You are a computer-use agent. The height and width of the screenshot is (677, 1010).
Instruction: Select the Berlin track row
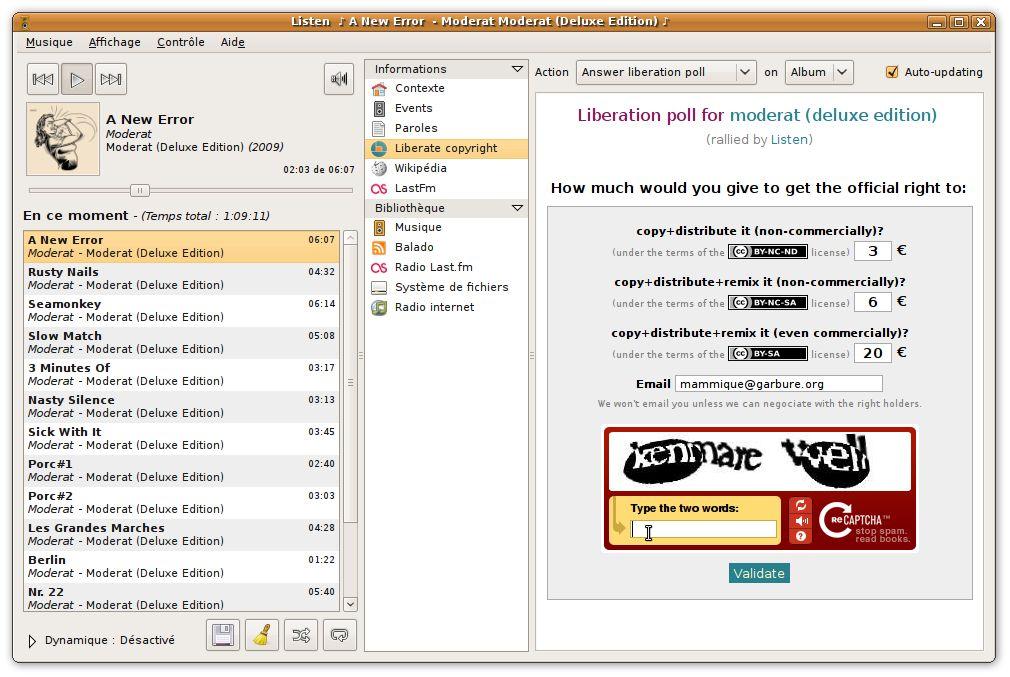coord(182,567)
